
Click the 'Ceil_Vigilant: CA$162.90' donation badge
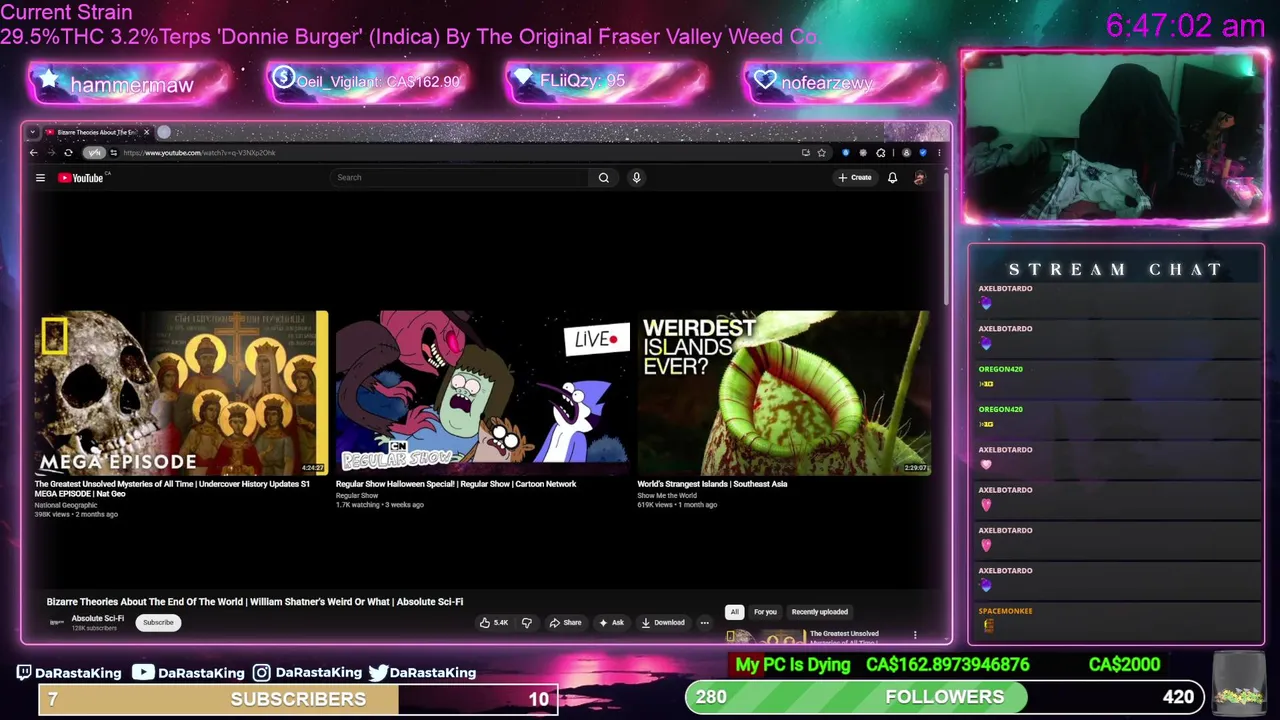tap(368, 83)
